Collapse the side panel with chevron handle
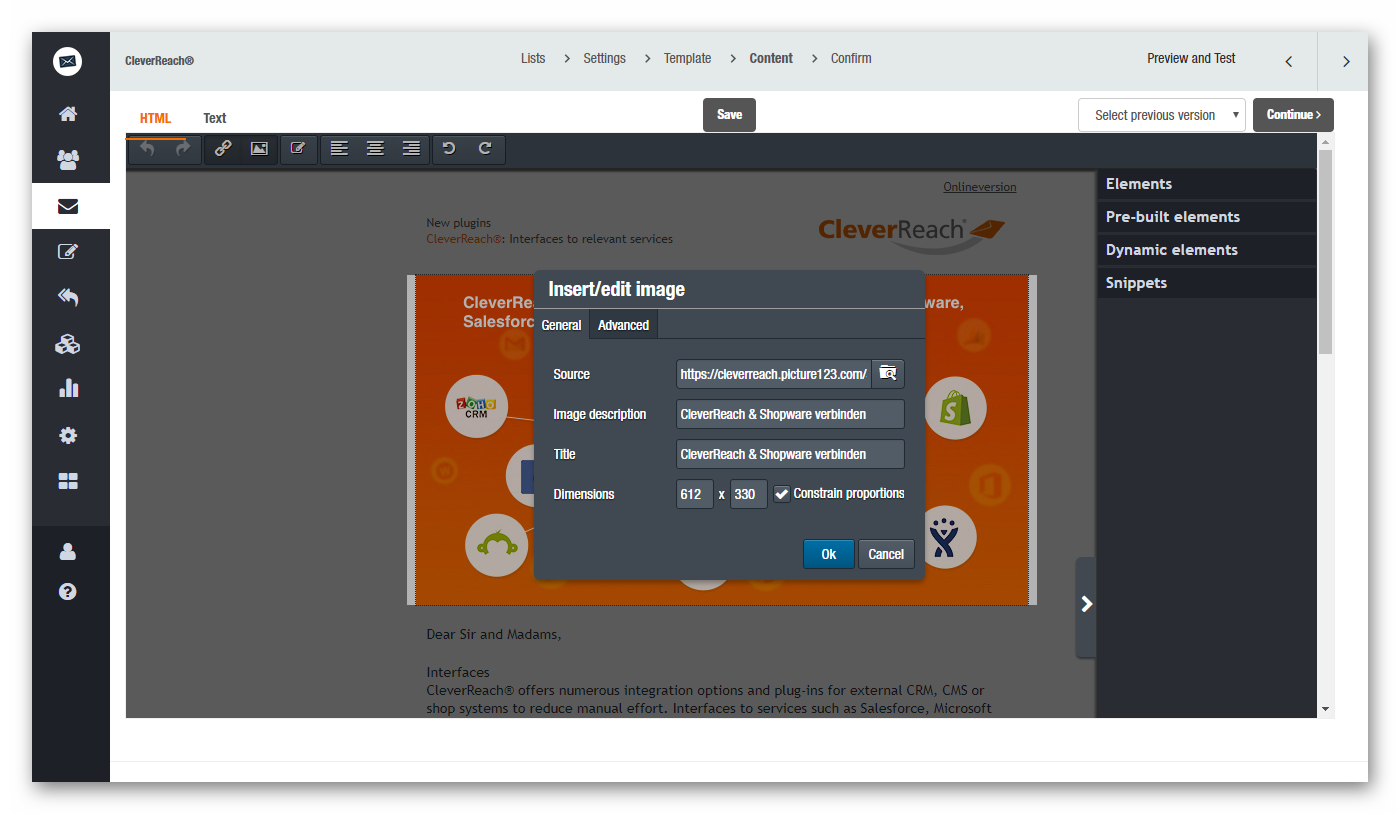The height and width of the screenshot is (814, 1400). point(1086,605)
